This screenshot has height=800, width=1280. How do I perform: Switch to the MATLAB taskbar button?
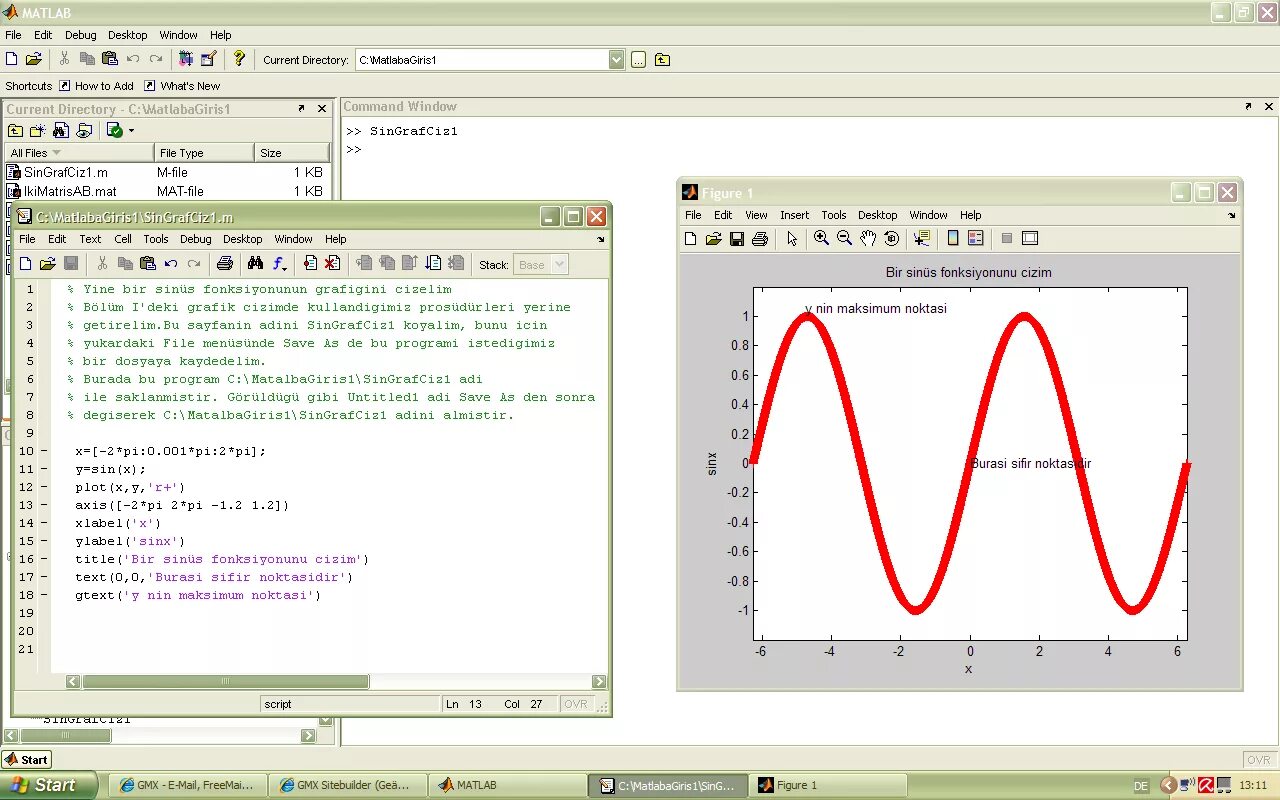[509, 785]
